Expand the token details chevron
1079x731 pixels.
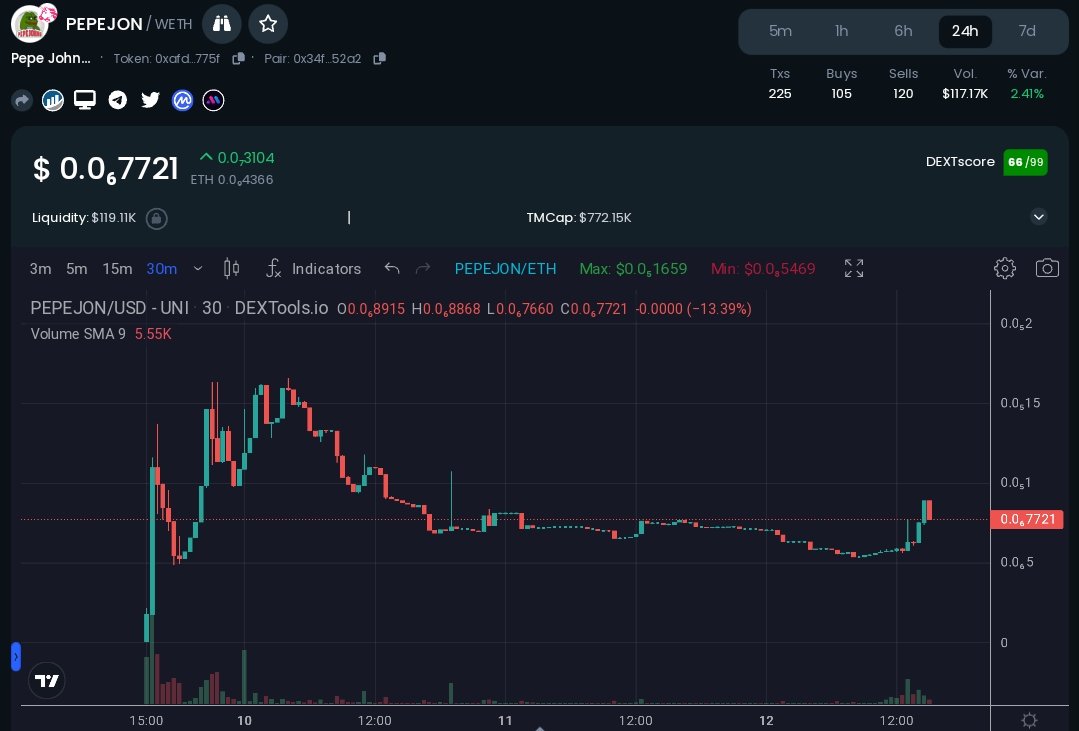coord(1038,217)
